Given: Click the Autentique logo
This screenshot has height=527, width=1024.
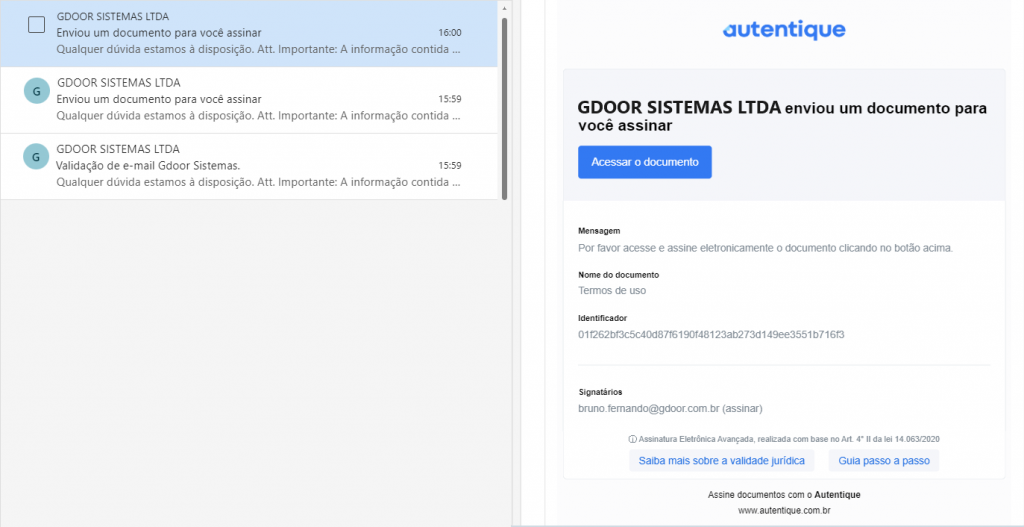Looking at the screenshot, I should (784, 29).
